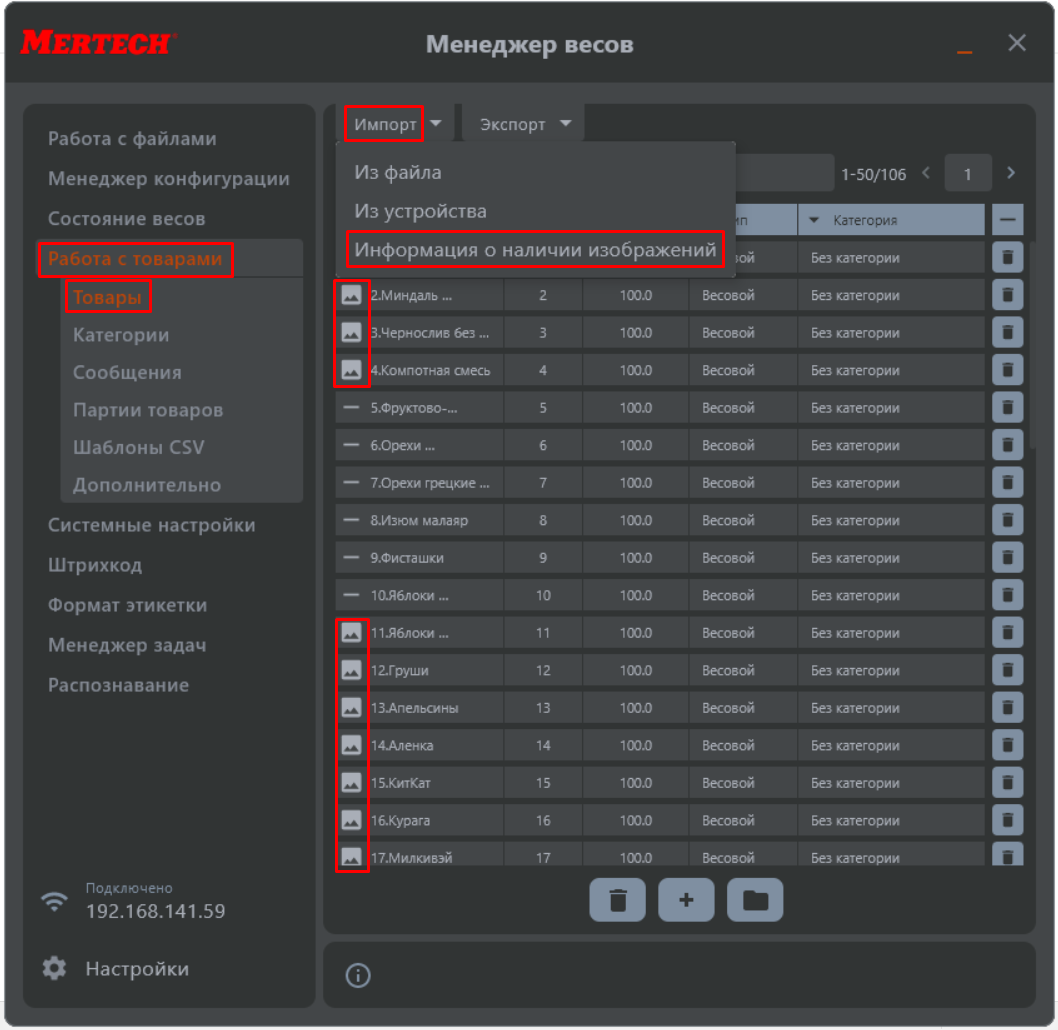Click trash icon in 9.Фисташки row
1058x1030 pixels.
[x=1007, y=558]
